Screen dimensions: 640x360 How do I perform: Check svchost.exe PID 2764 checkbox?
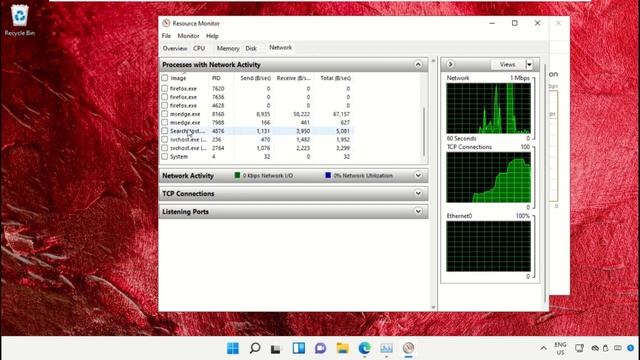(164, 148)
